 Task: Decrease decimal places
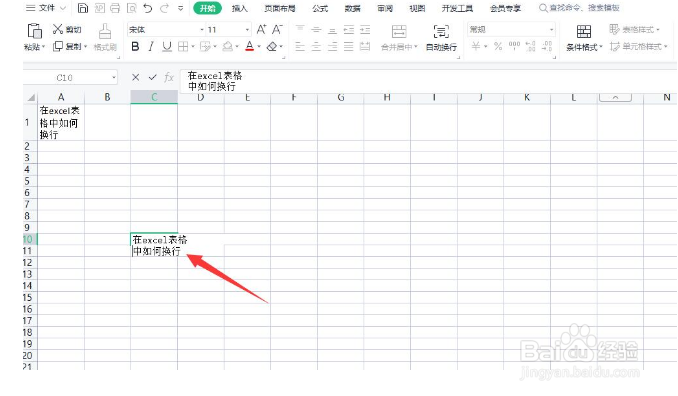pos(547,46)
